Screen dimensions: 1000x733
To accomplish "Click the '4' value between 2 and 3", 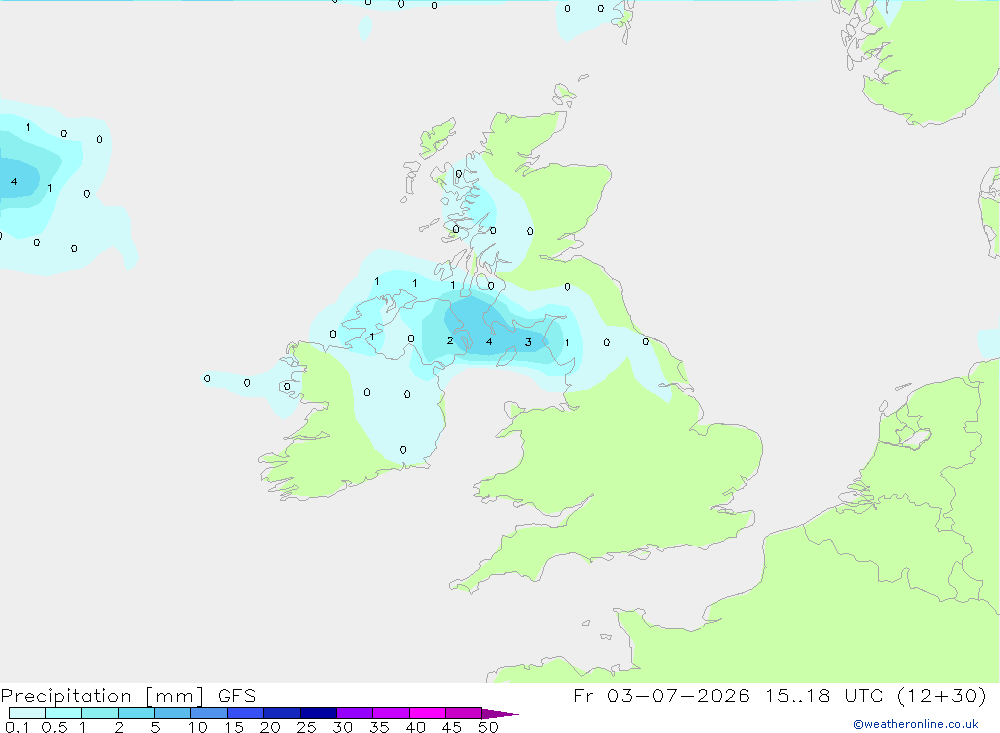I will [489, 341].
